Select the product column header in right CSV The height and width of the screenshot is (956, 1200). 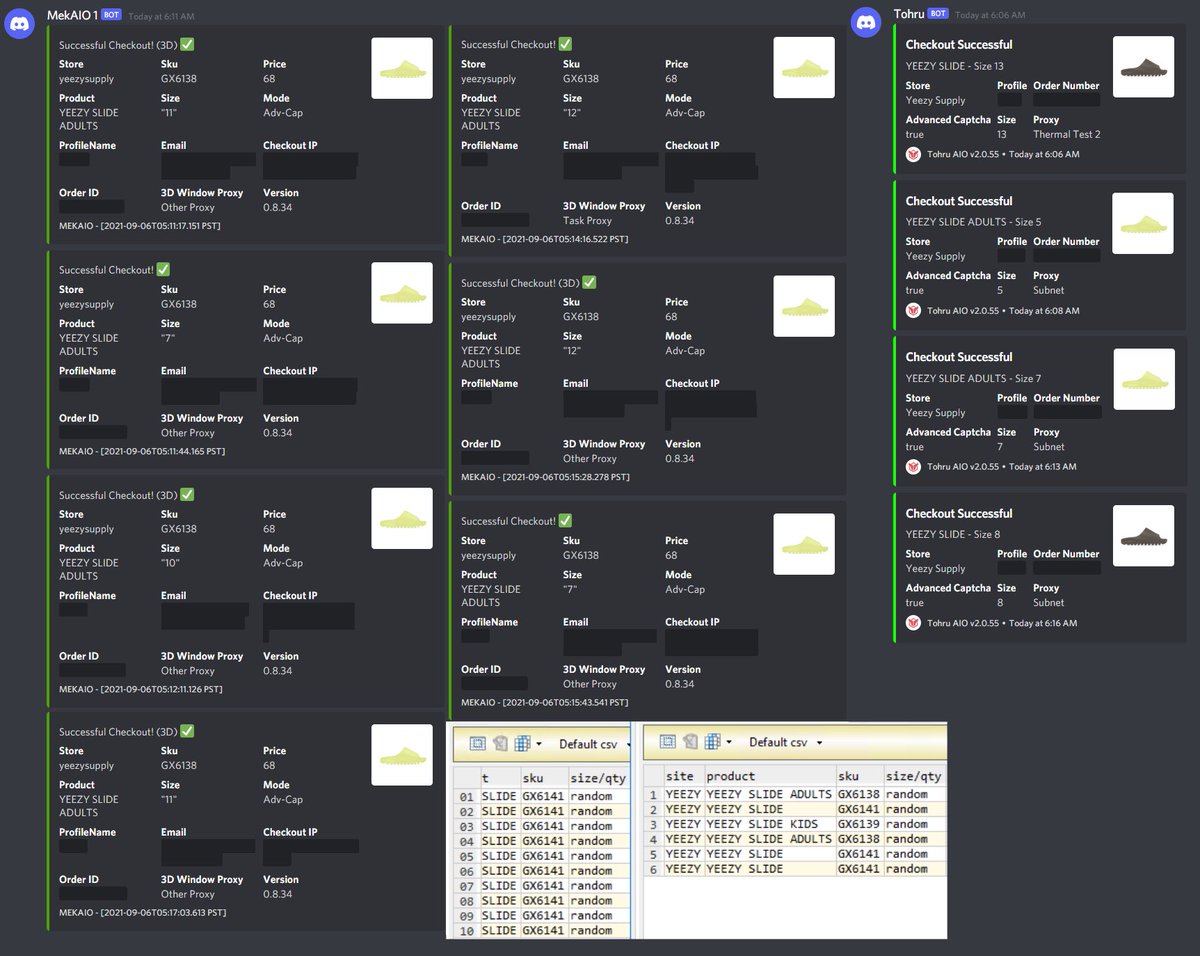[x=769, y=776]
